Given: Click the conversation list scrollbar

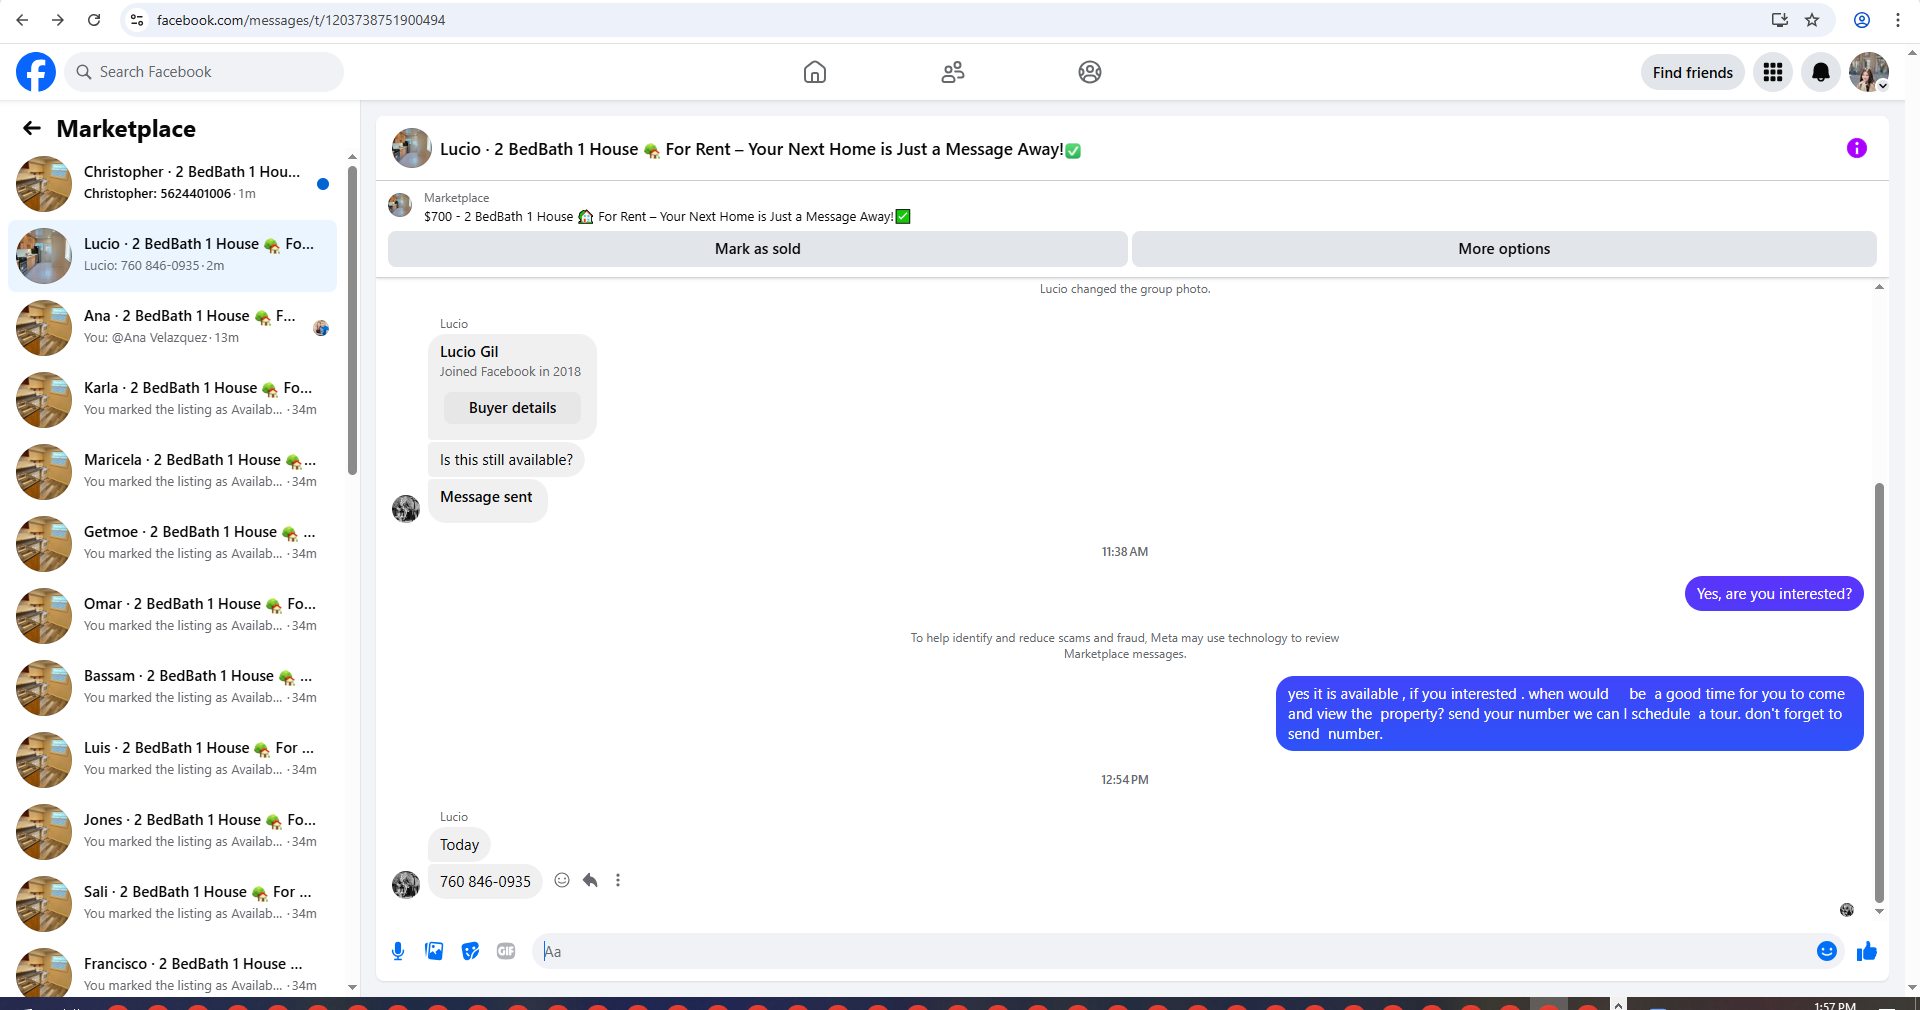Looking at the screenshot, I should coord(352,320).
